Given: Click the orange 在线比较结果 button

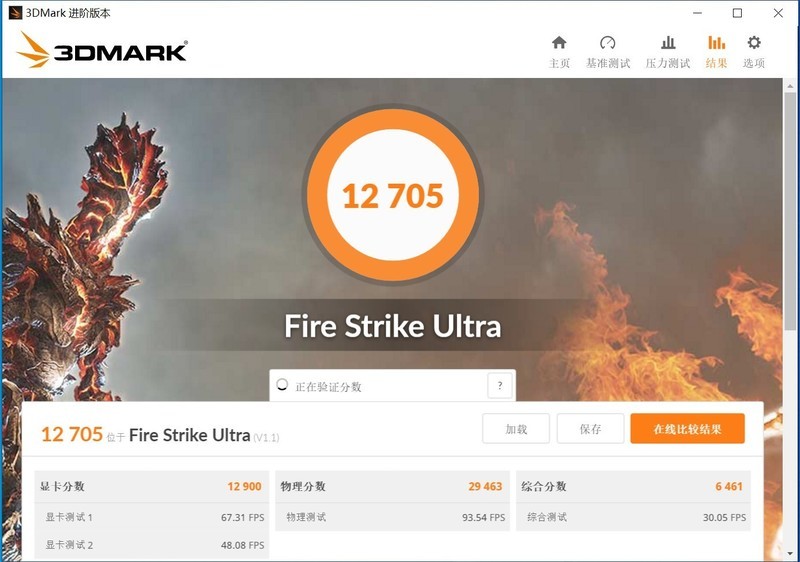Looking at the screenshot, I should pyautogui.click(x=687, y=428).
